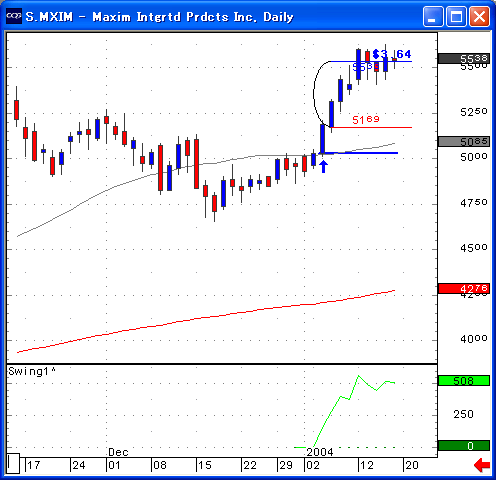Click date marker 22 on time axis
Screen dimensions: 496x480
250,465
